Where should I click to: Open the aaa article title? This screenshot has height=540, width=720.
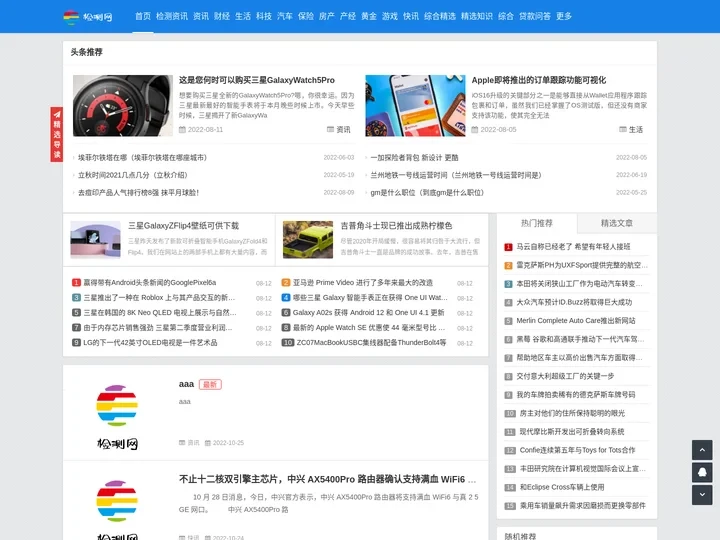tap(186, 384)
